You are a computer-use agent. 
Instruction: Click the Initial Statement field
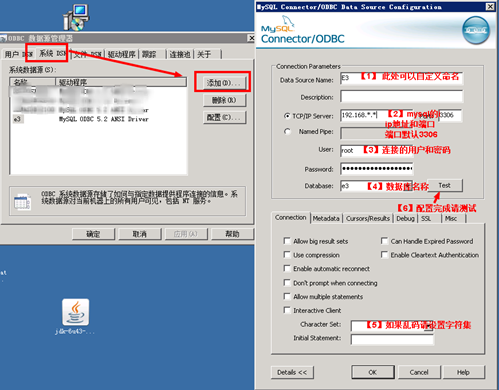(x=392, y=339)
